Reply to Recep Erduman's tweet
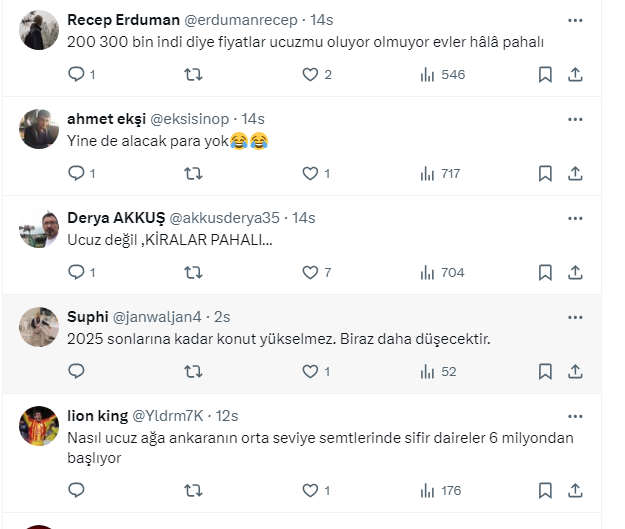This screenshot has width=625, height=529. (77, 74)
